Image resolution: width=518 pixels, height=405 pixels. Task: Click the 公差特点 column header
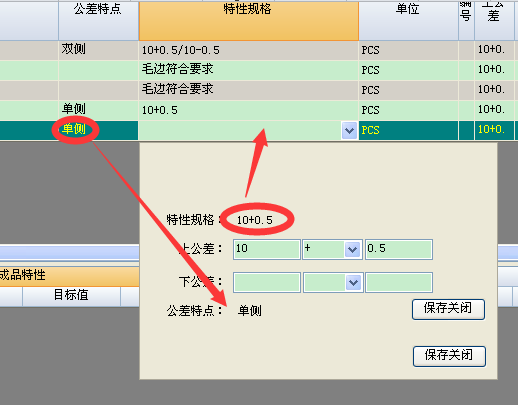(x=98, y=21)
